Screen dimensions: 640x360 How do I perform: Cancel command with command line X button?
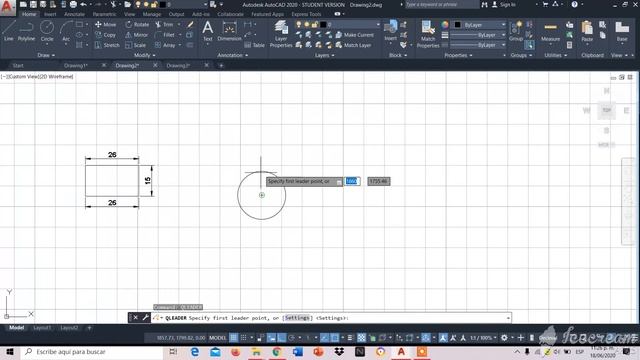pyautogui.click(x=136, y=318)
